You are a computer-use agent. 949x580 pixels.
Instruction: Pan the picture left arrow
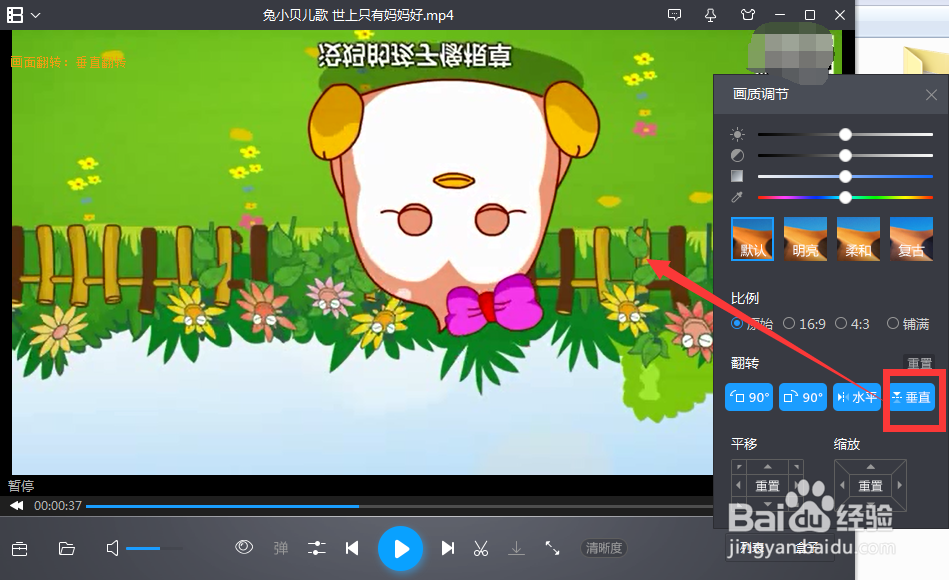[x=738, y=486]
